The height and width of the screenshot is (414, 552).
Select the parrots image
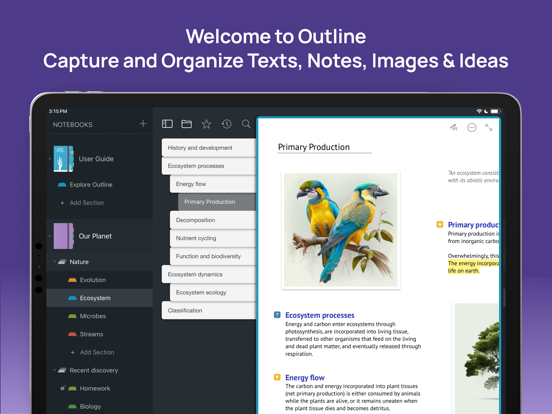click(341, 230)
